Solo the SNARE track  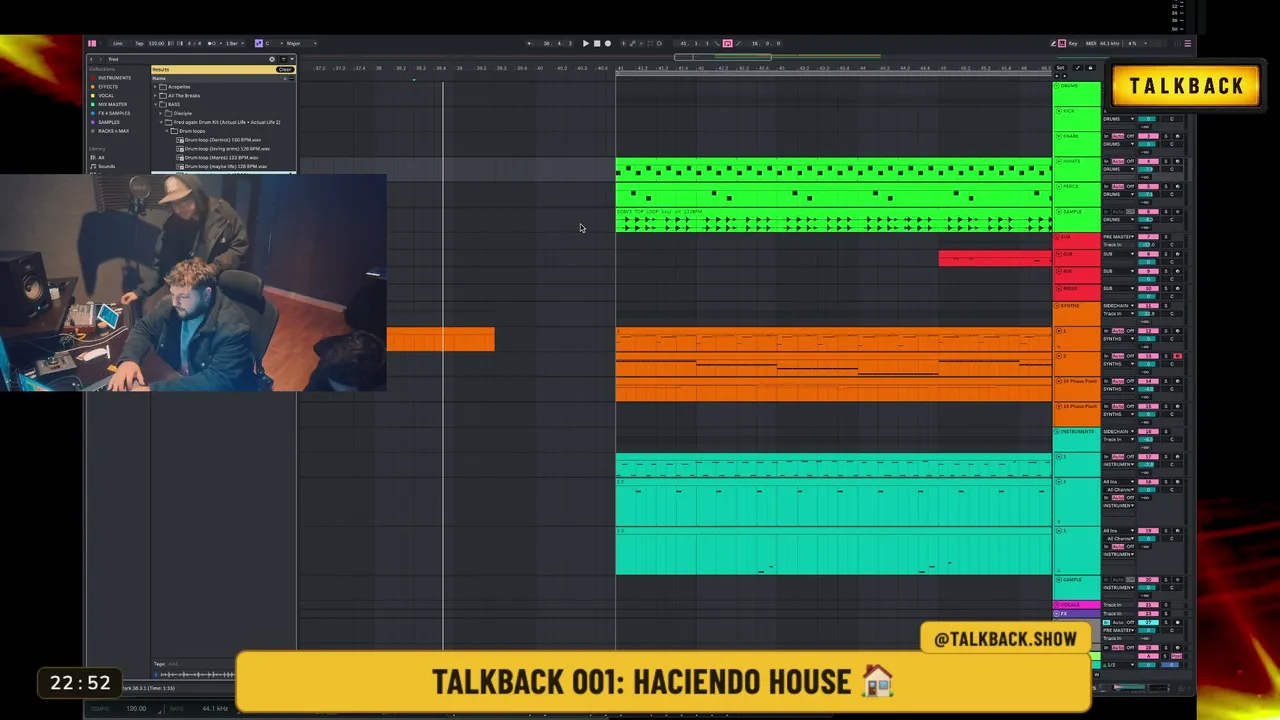[1165, 136]
